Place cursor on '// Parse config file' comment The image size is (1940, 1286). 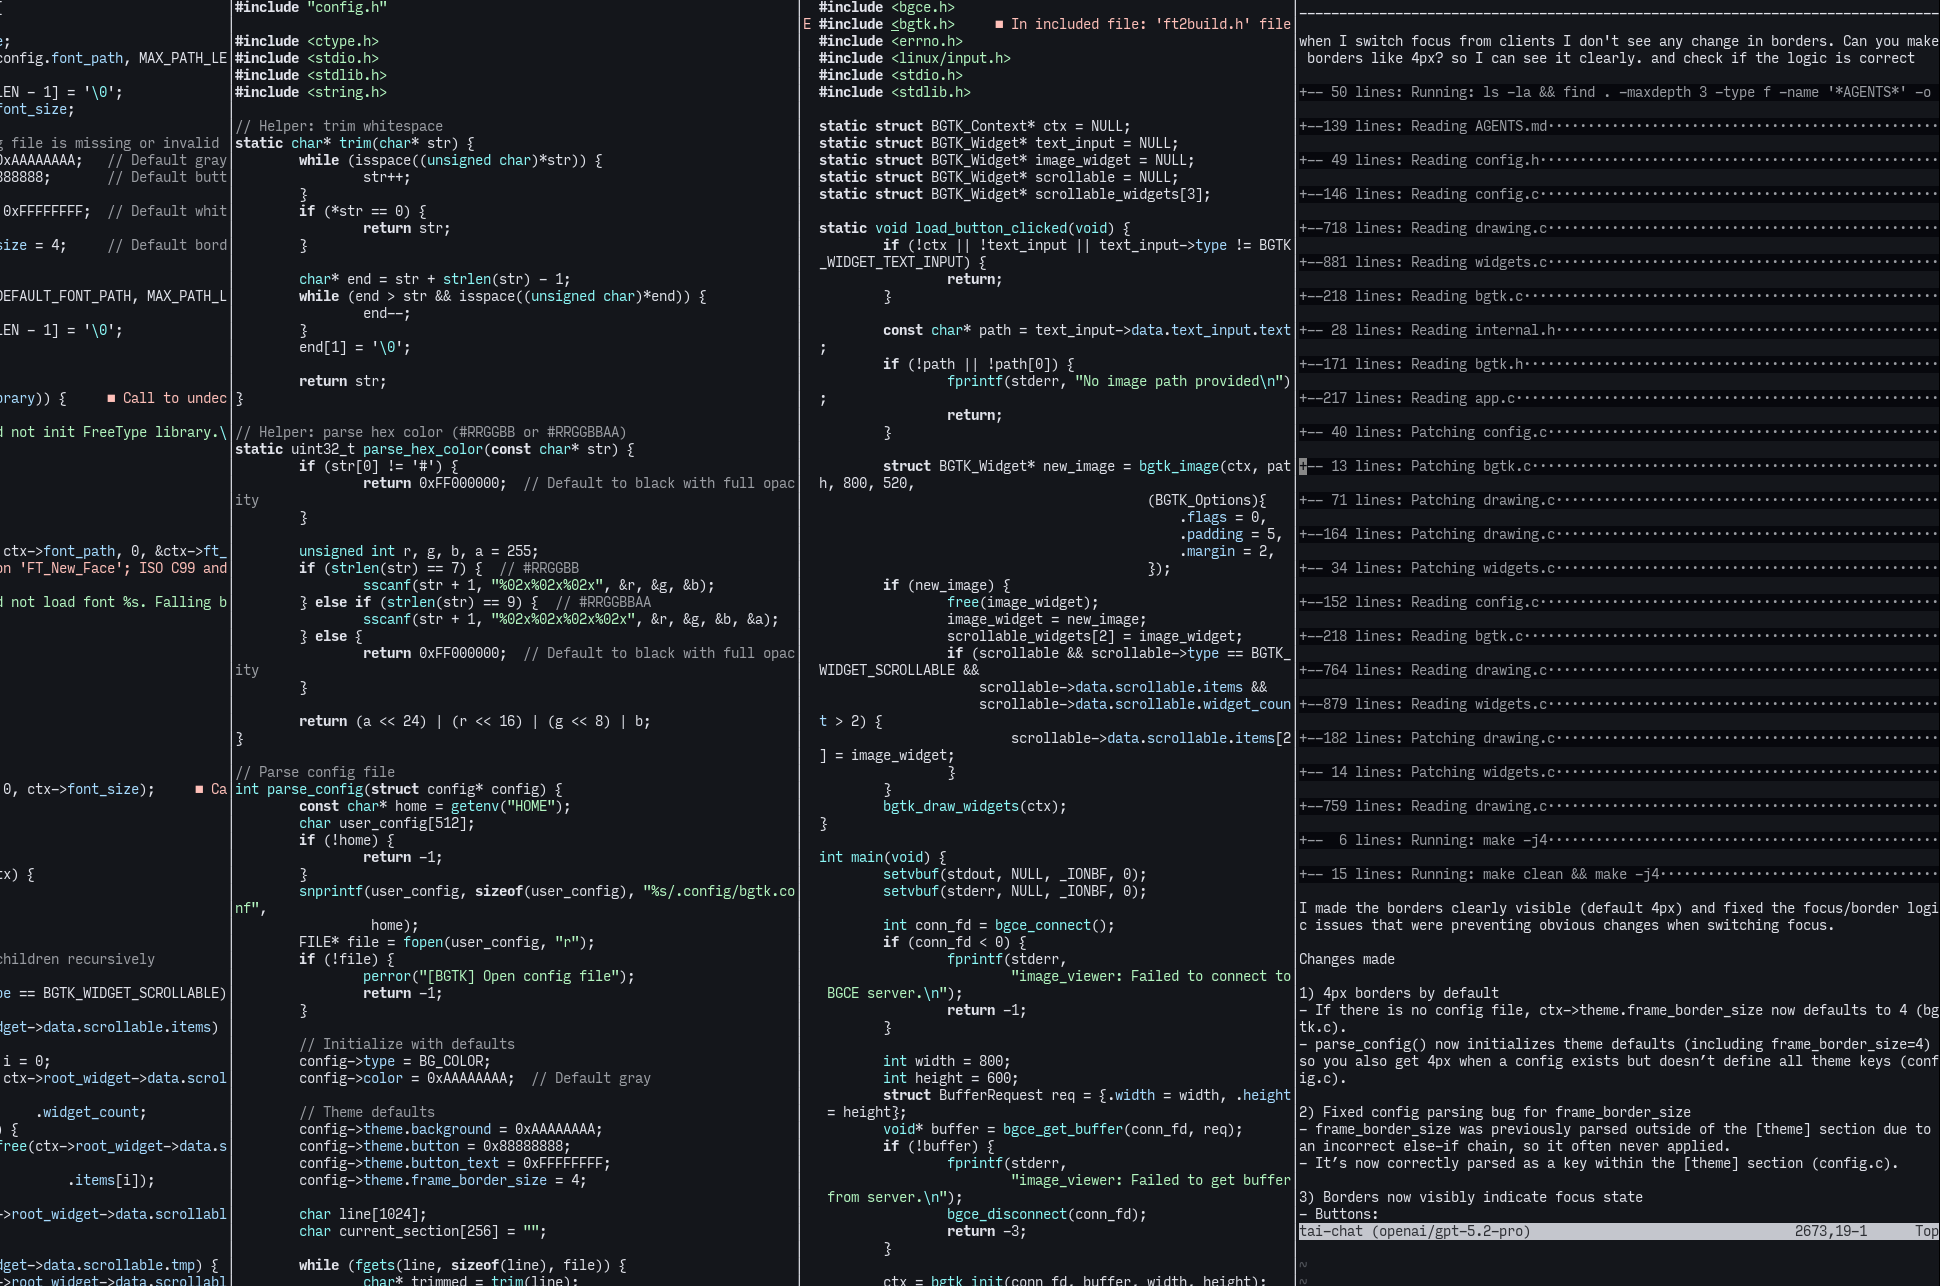pos(315,772)
